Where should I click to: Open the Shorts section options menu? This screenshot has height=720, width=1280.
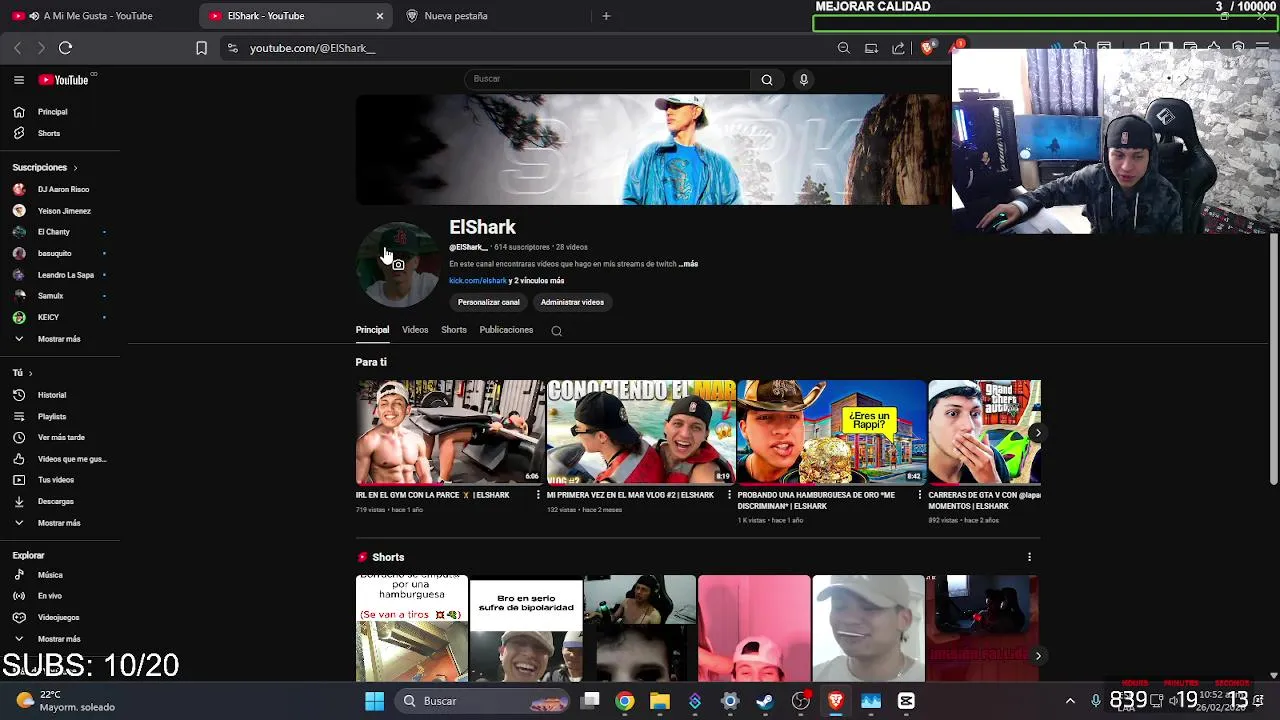pyautogui.click(x=1029, y=557)
